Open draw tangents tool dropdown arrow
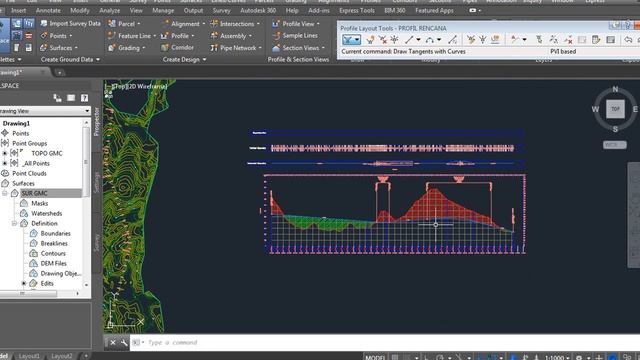 (357, 40)
